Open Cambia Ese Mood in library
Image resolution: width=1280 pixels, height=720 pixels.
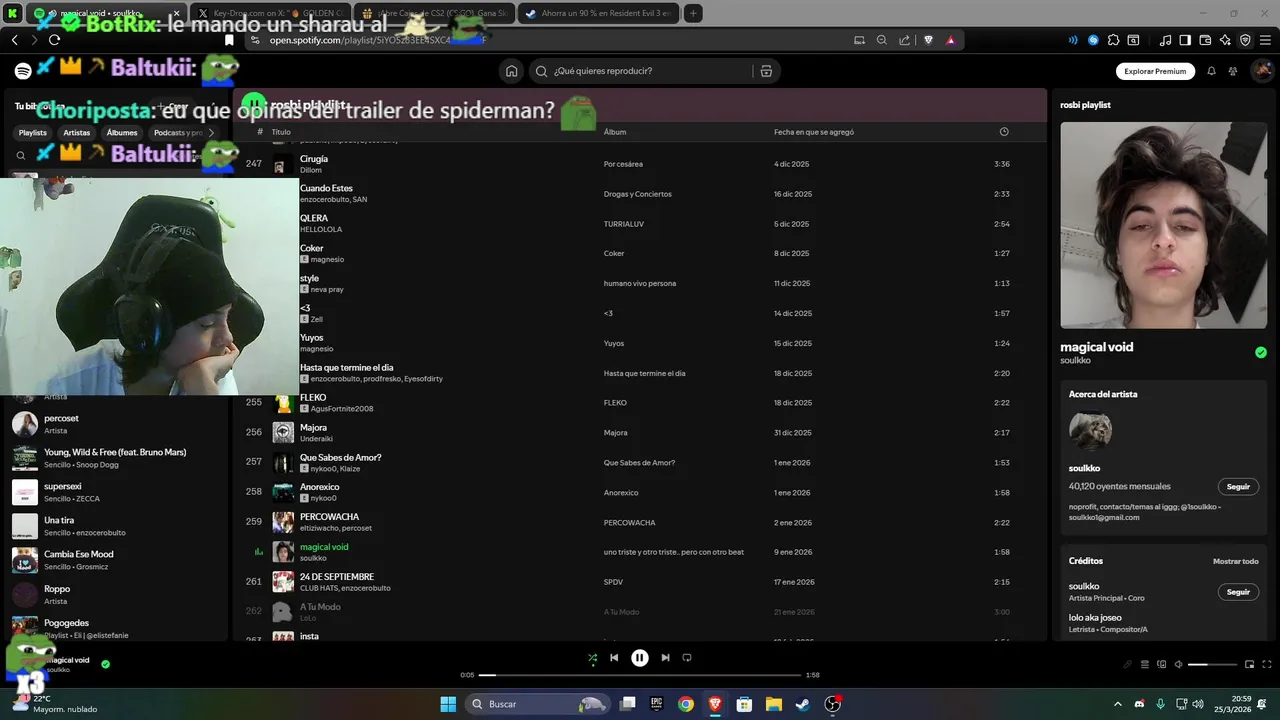[x=117, y=560]
